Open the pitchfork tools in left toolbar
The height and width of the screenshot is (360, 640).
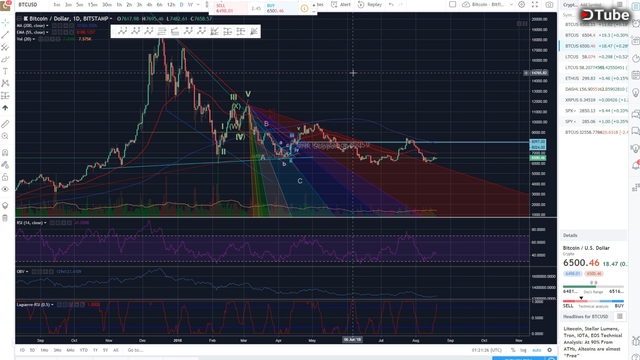(x=5, y=47)
